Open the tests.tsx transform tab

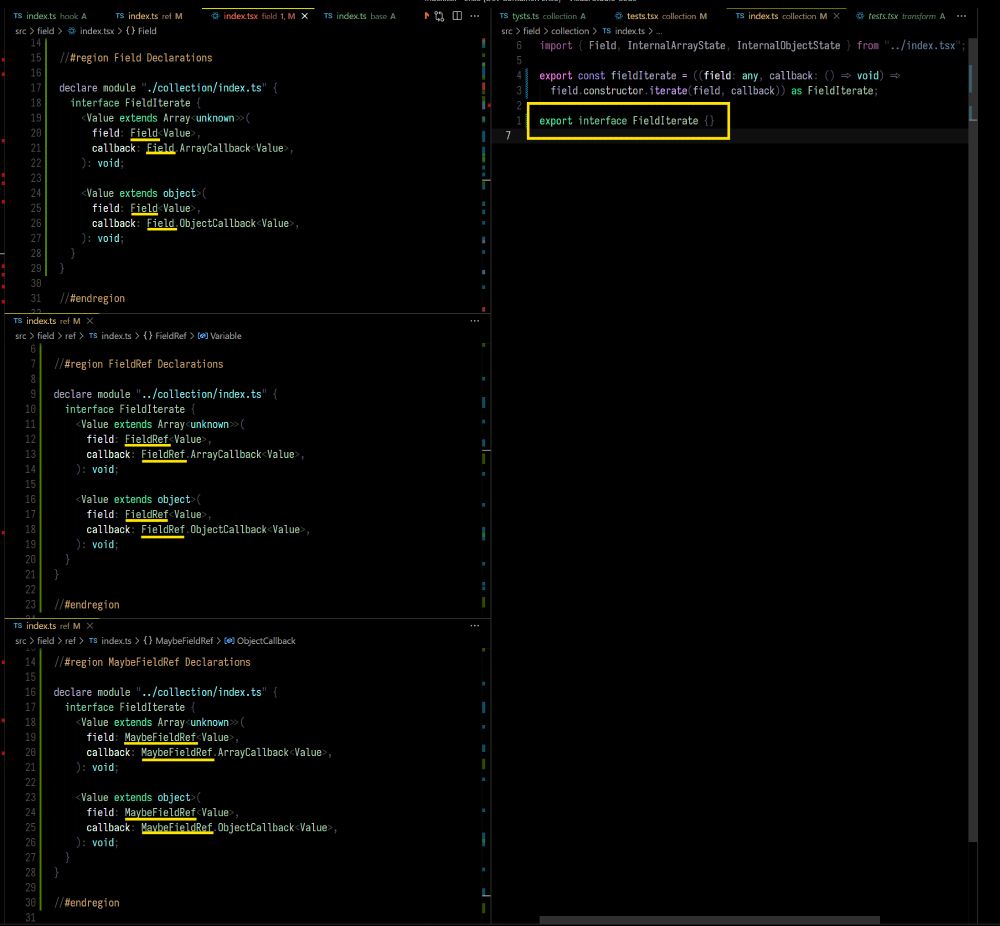coord(901,16)
